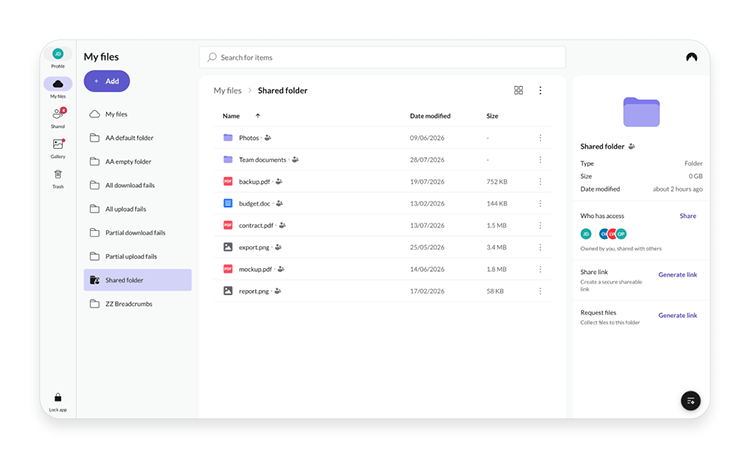Viewport: 750px width, 459px height.
Task: Click the 09/06/2026 date cell
Action: pos(427,138)
